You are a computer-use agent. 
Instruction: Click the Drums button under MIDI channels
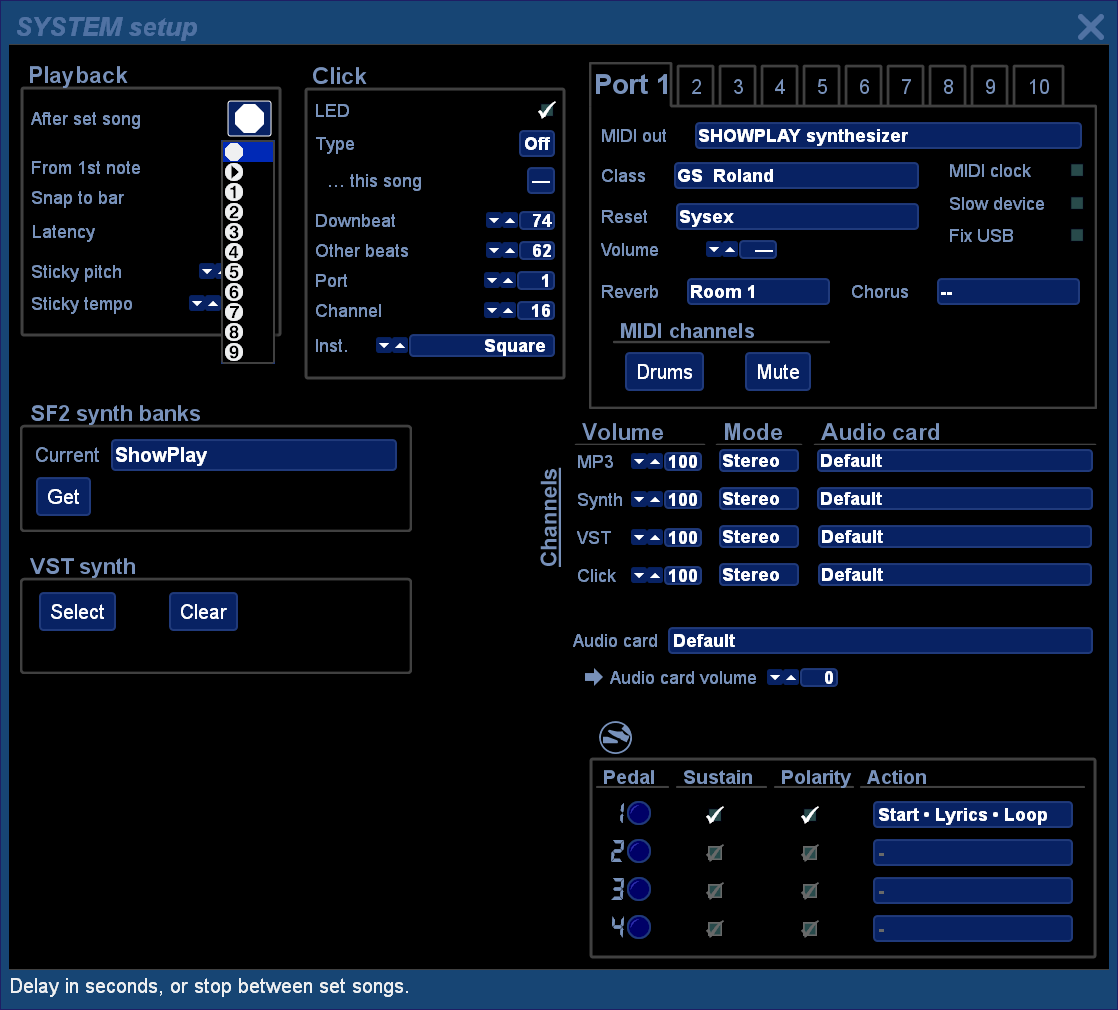click(664, 372)
